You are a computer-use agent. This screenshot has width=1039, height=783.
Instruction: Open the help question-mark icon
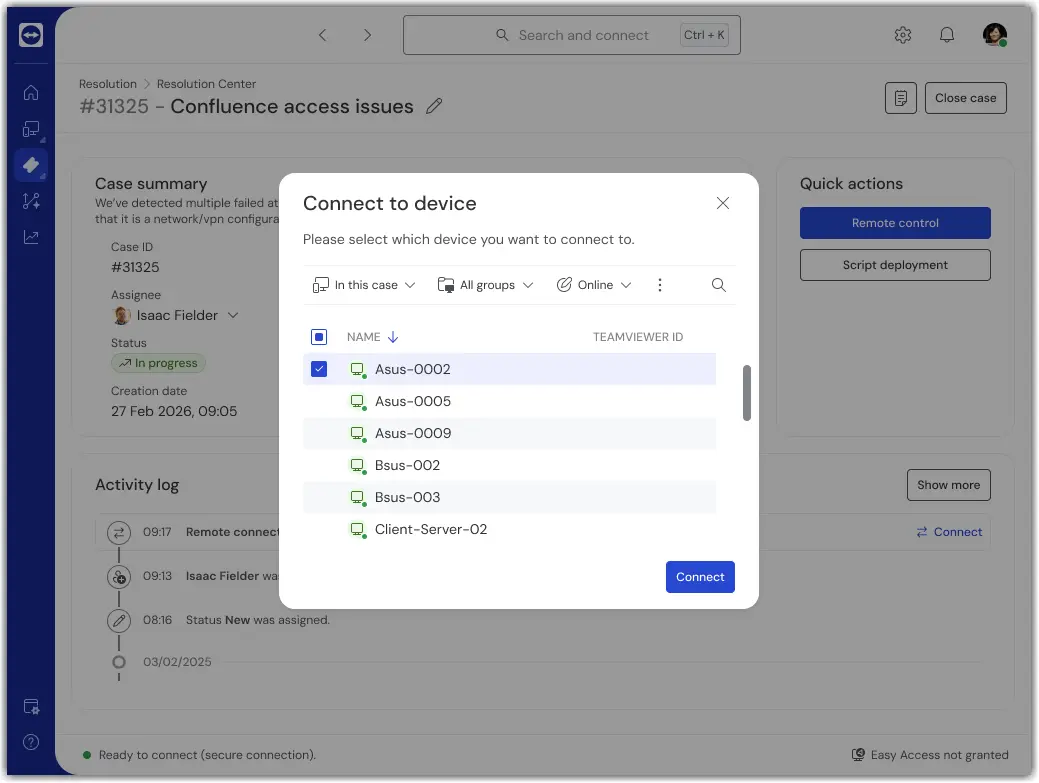30,742
